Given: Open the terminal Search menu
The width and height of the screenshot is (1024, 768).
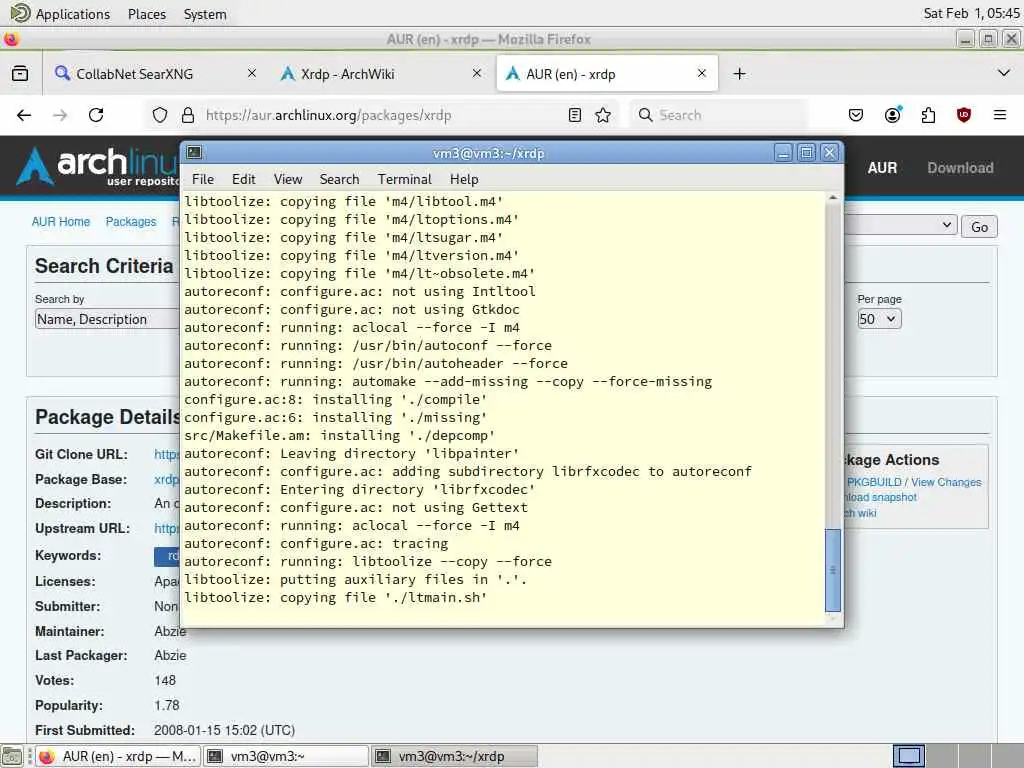Looking at the screenshot, I should pyautogui.click(x=340, y=179).
